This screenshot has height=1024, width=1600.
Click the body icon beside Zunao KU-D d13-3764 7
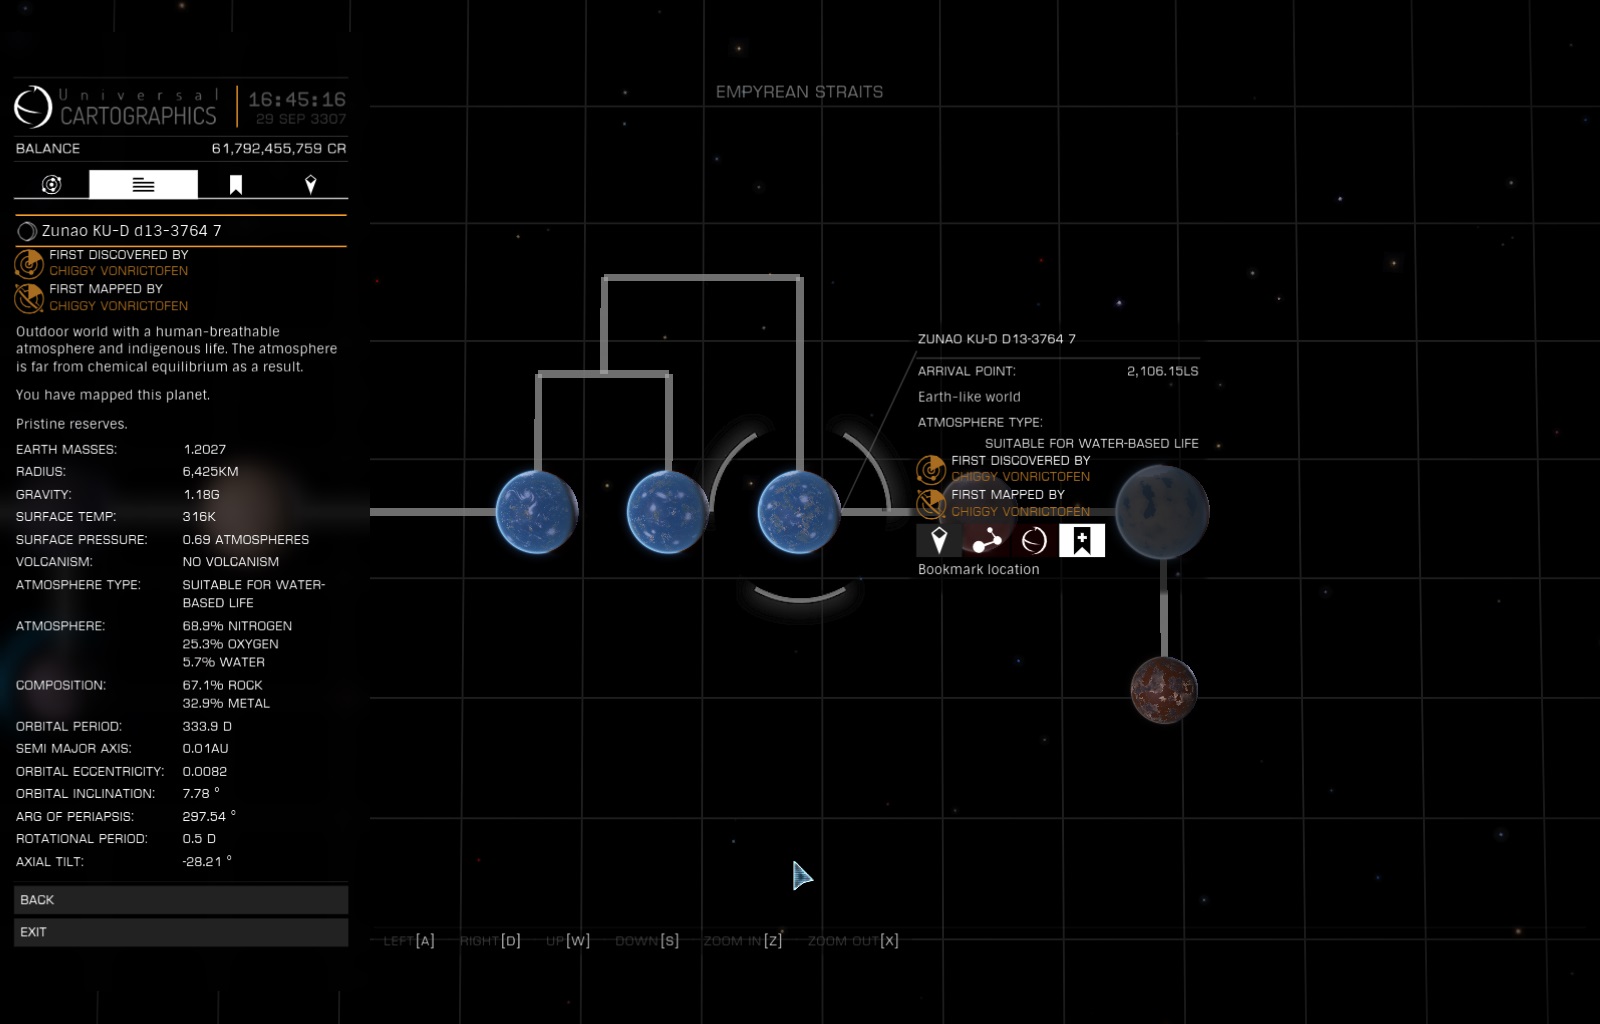[27, 231]
